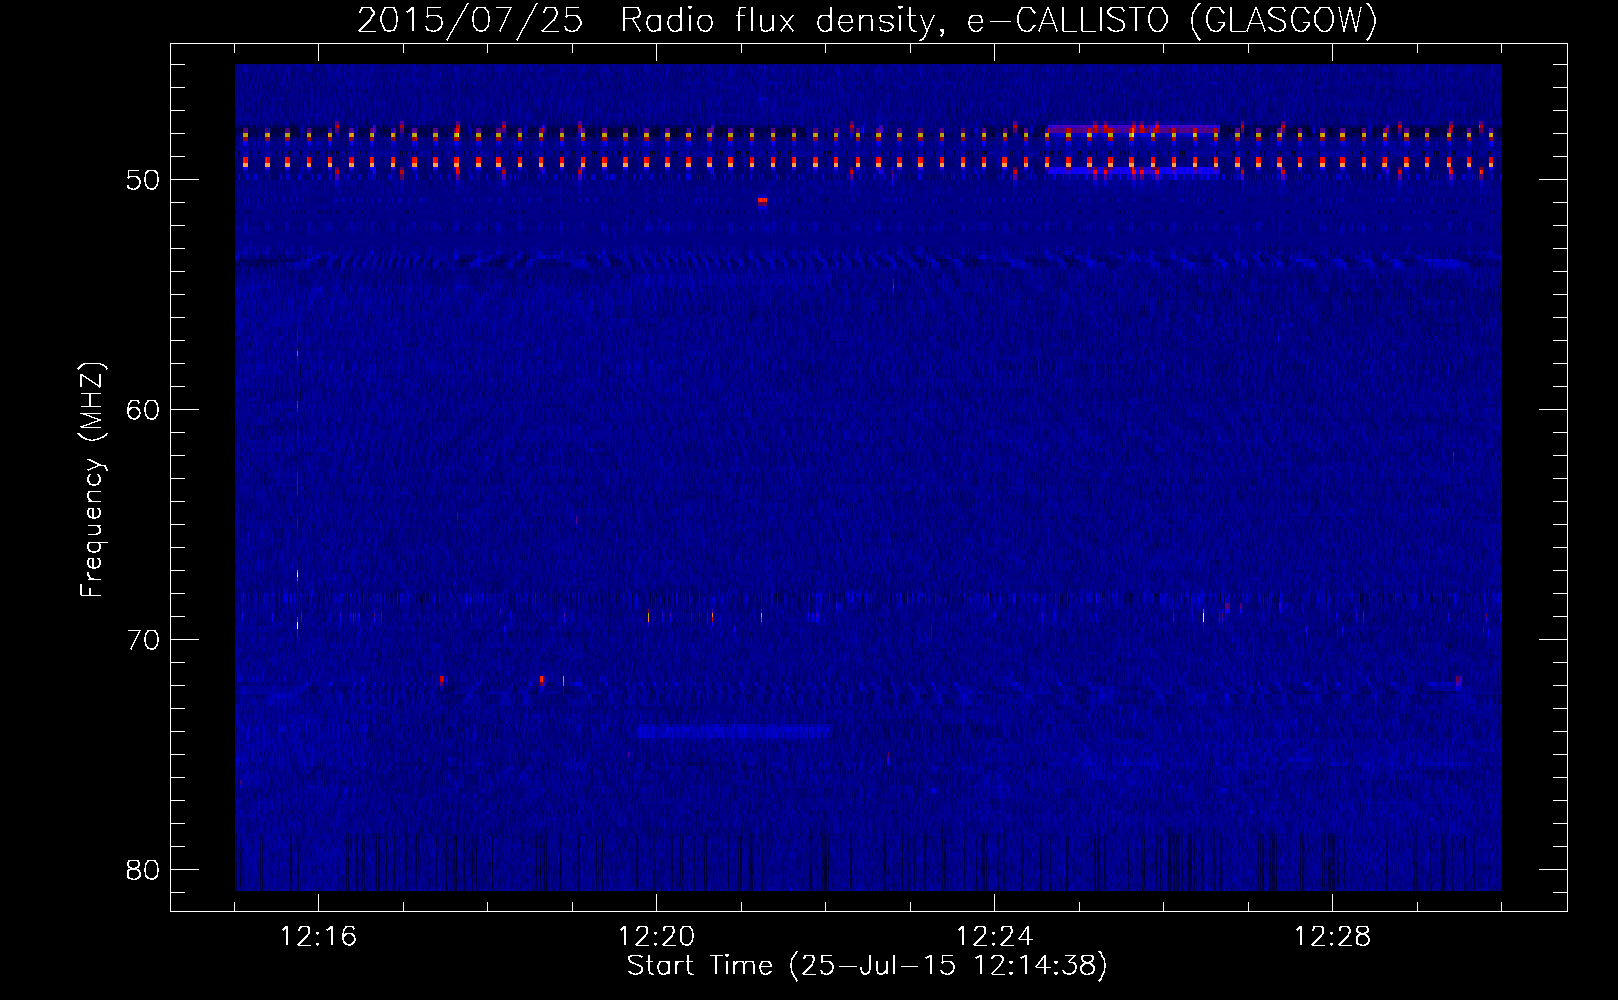This screenshot has height=1000, width=1618.
Task: Select the 12:20 time tick label
Action: (x=656, y=937)
